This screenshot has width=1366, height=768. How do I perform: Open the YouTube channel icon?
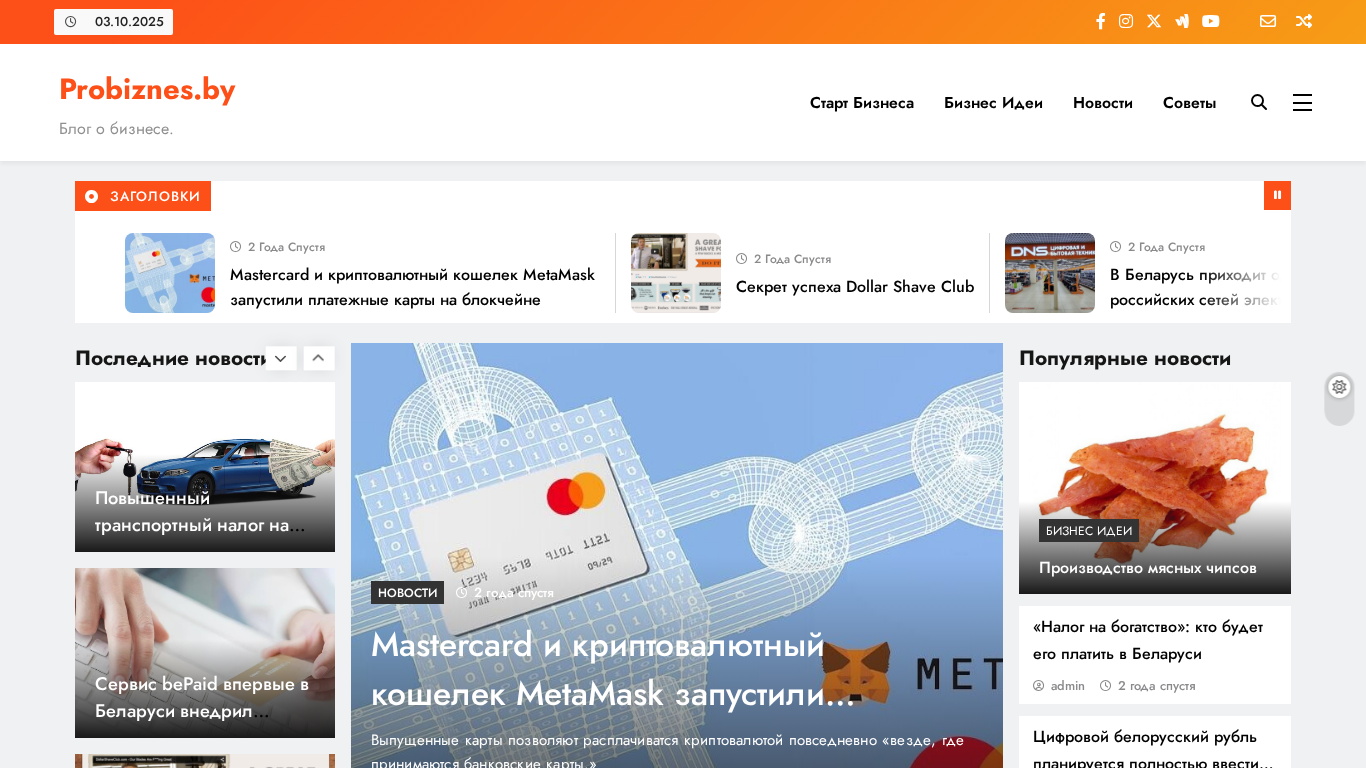[x=1211, y=21]
